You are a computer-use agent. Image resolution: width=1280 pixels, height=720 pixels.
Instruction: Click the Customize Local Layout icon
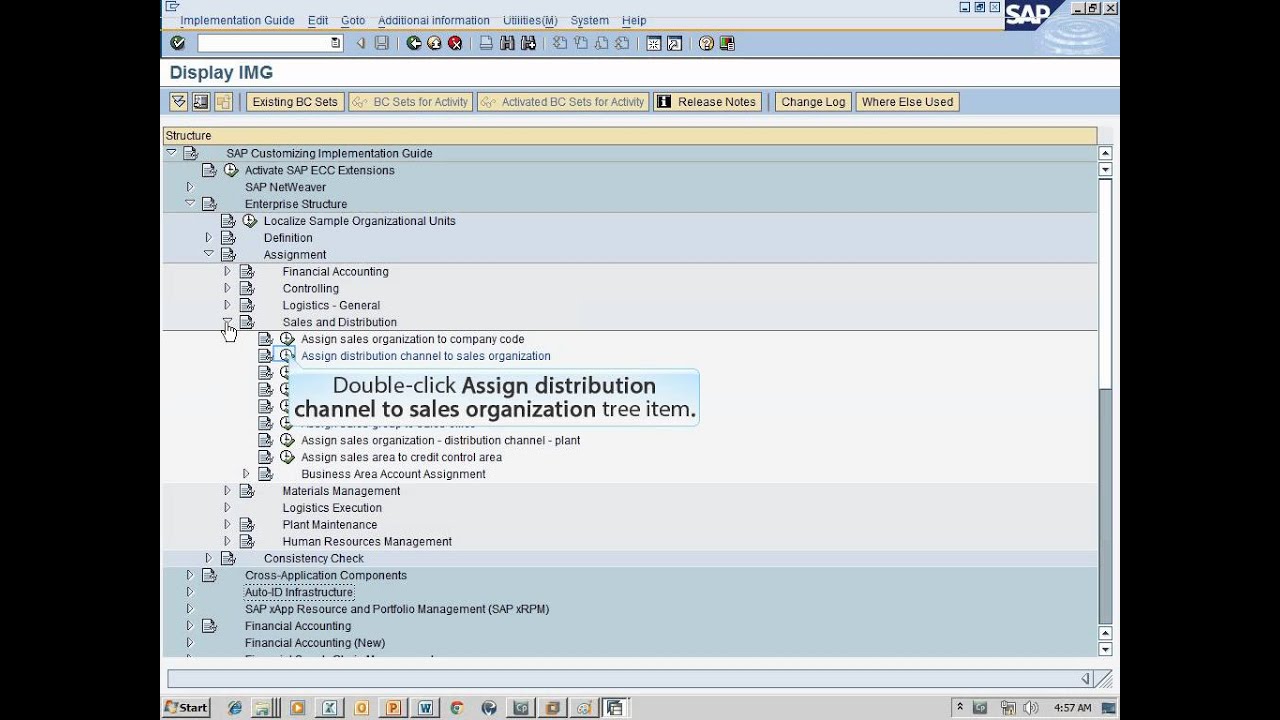point(727,43)
